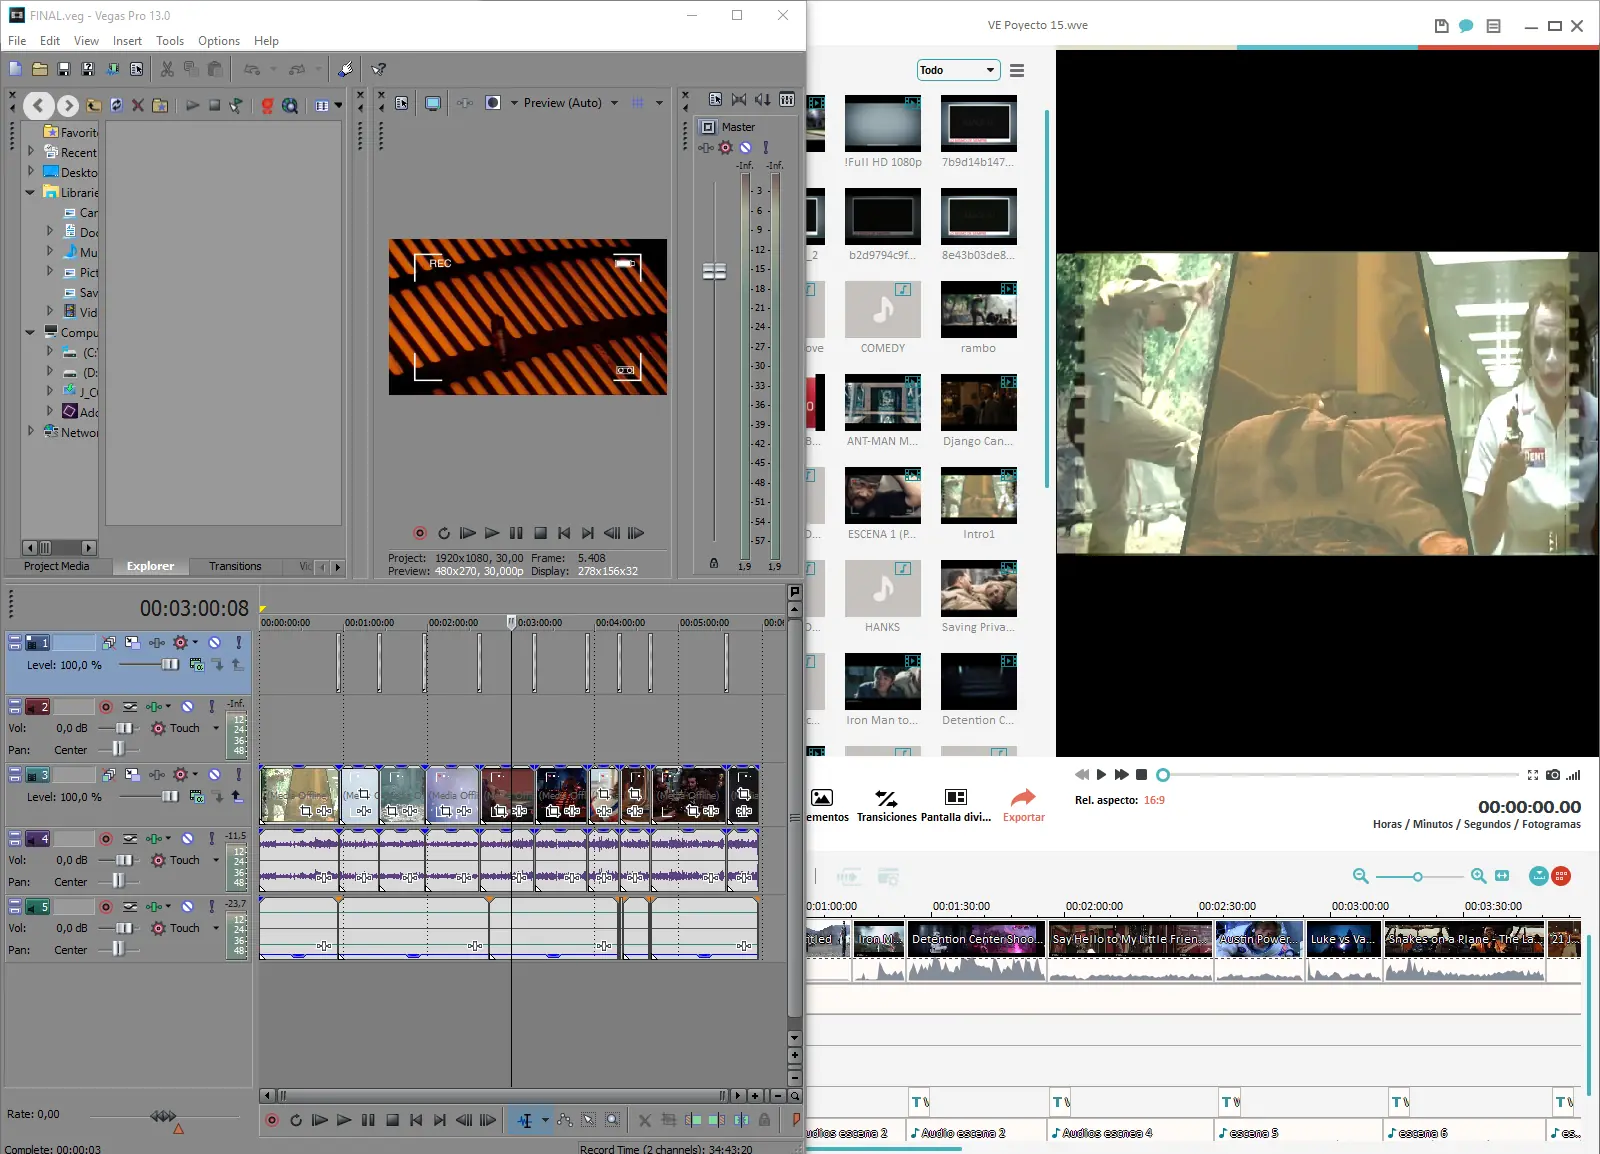This screenshot has height=1154, width=1600.
Task: Open overlays grid icon in video preview
Action: click(637, 103)
